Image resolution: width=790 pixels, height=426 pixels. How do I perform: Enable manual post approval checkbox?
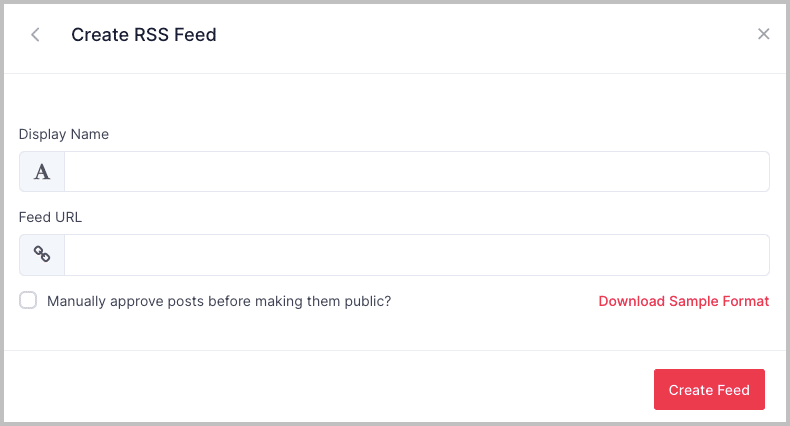click(x=28, y=300)
